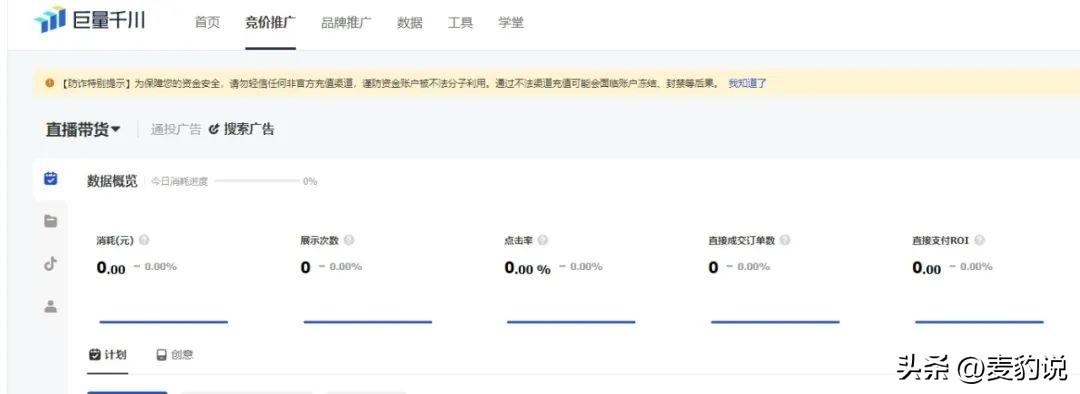This screenshot has width=1080, height=394.
Task: Select the 消耗(元) metric card
Action: [x=163, y=279]
